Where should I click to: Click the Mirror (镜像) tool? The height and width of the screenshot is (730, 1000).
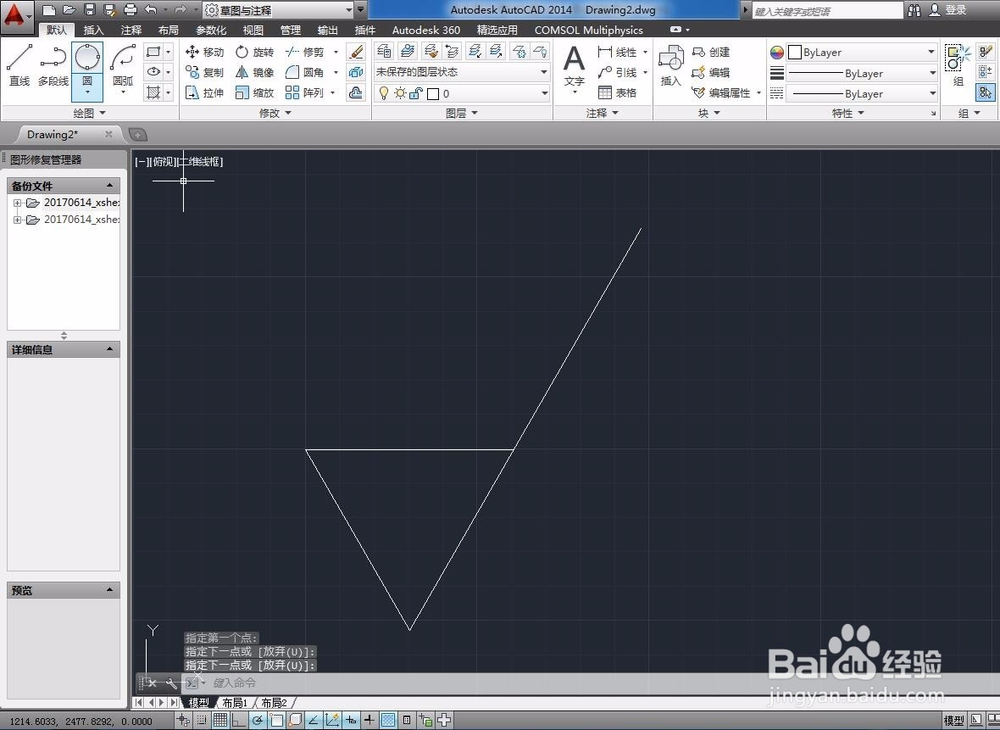[x=254, y=72]
